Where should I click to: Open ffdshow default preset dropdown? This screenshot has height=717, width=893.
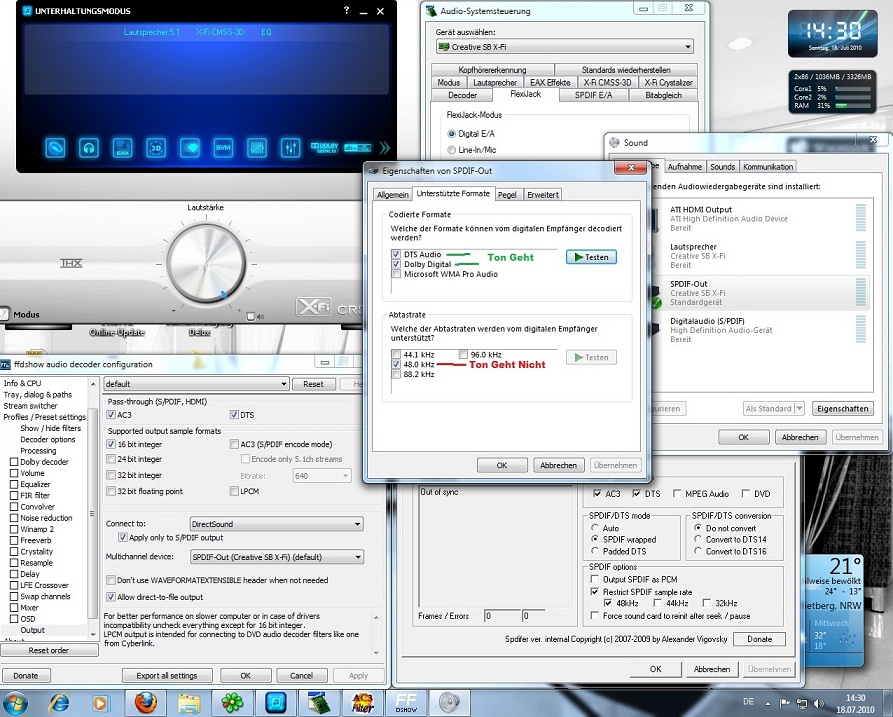point(196,384)
